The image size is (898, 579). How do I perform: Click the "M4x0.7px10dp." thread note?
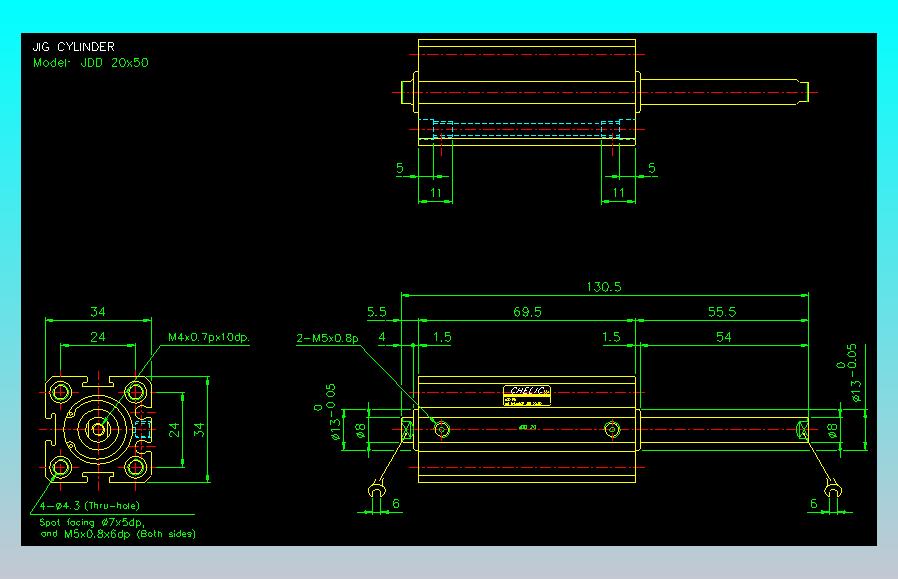(209, 337)
